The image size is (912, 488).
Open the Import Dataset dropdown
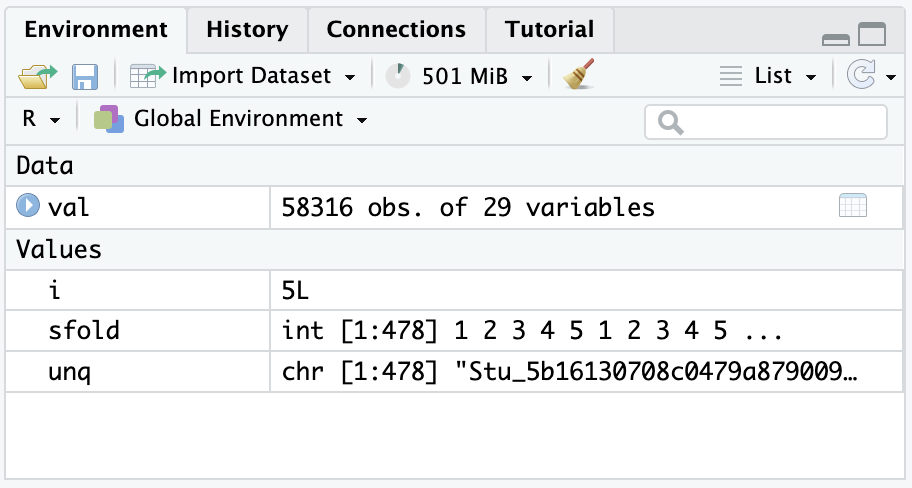(x=243, y=76)
